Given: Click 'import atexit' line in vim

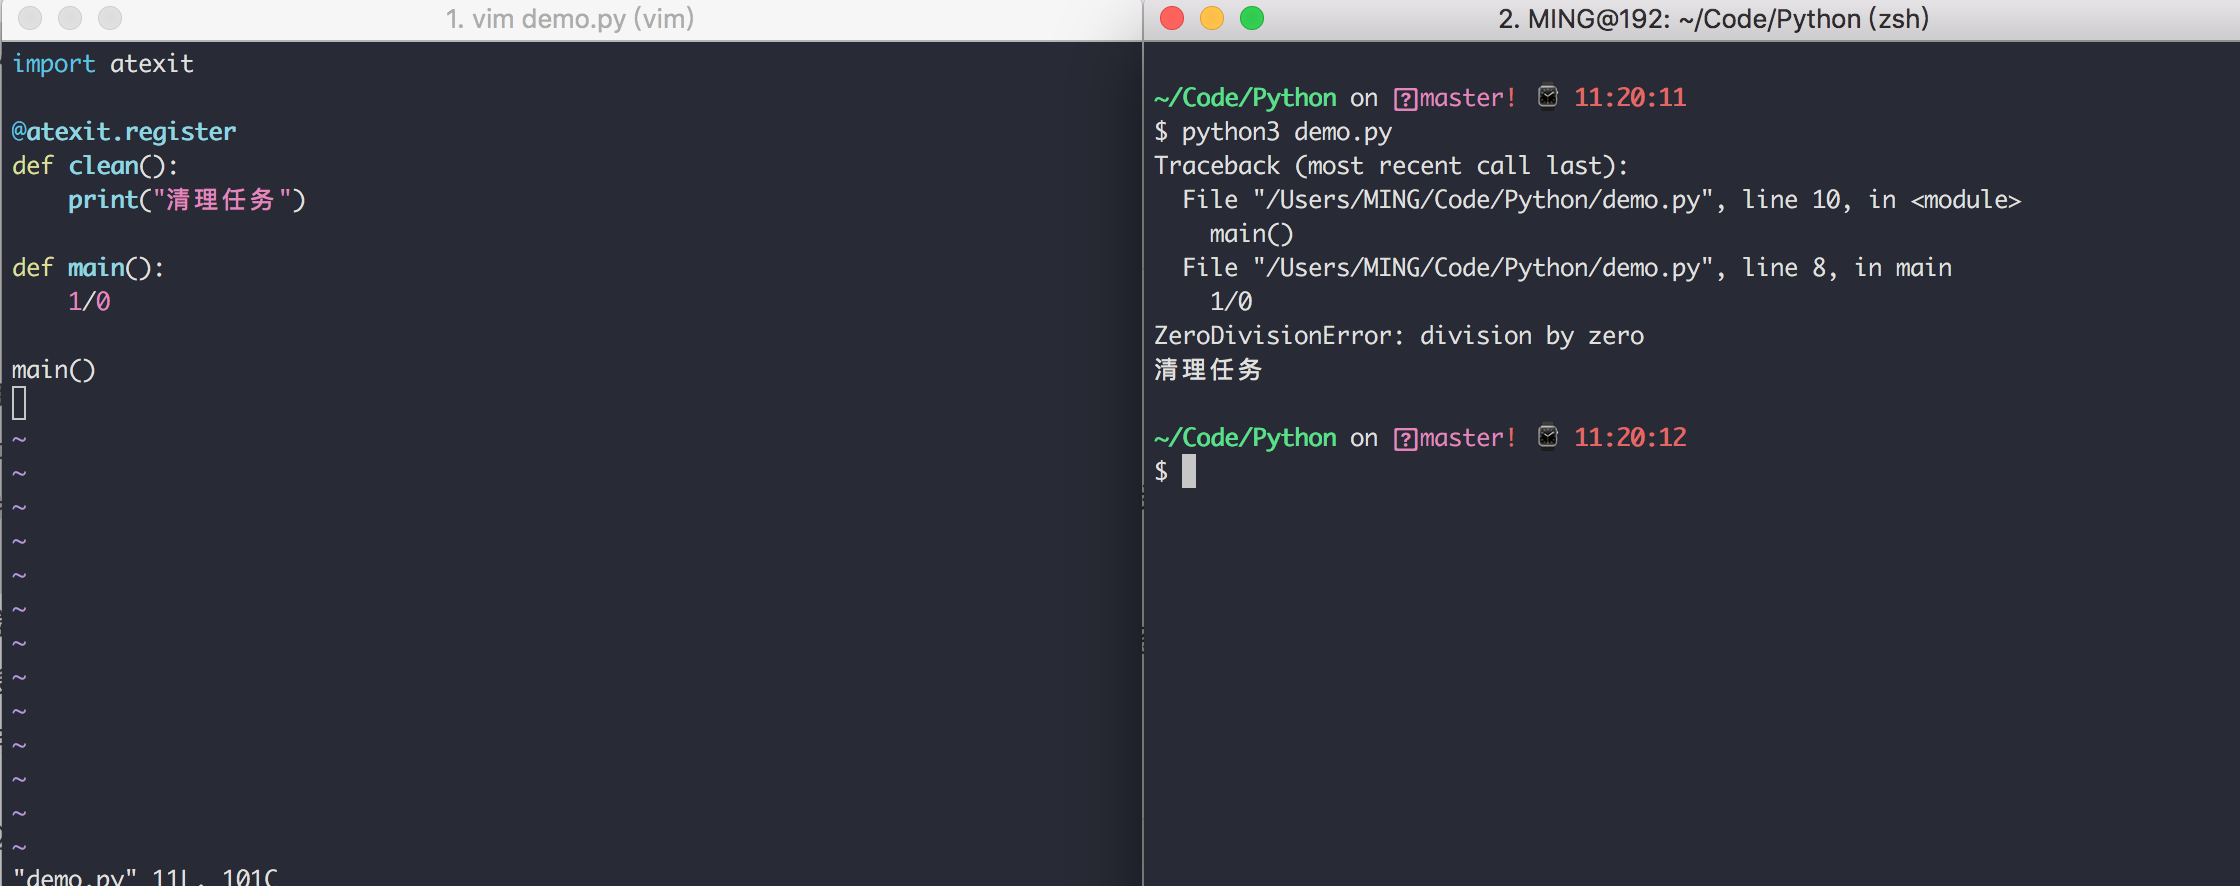Looking at the screenshot, I should click(103, 64).
